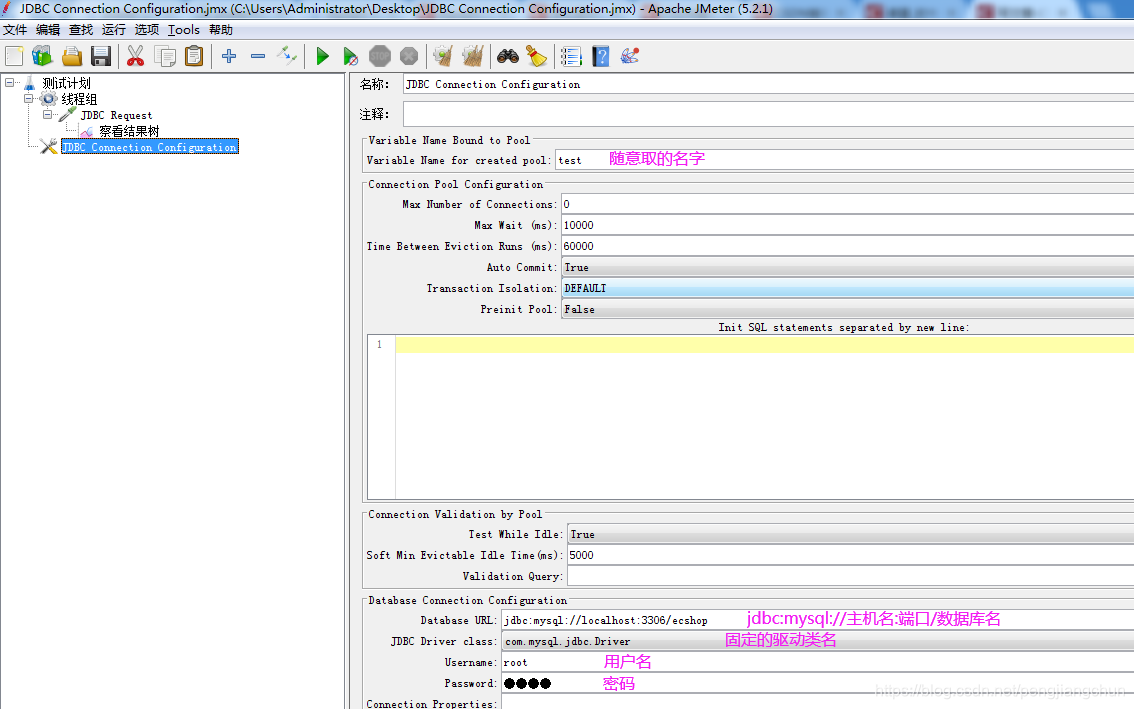Open Search with binoculars icon

[508, 56]
